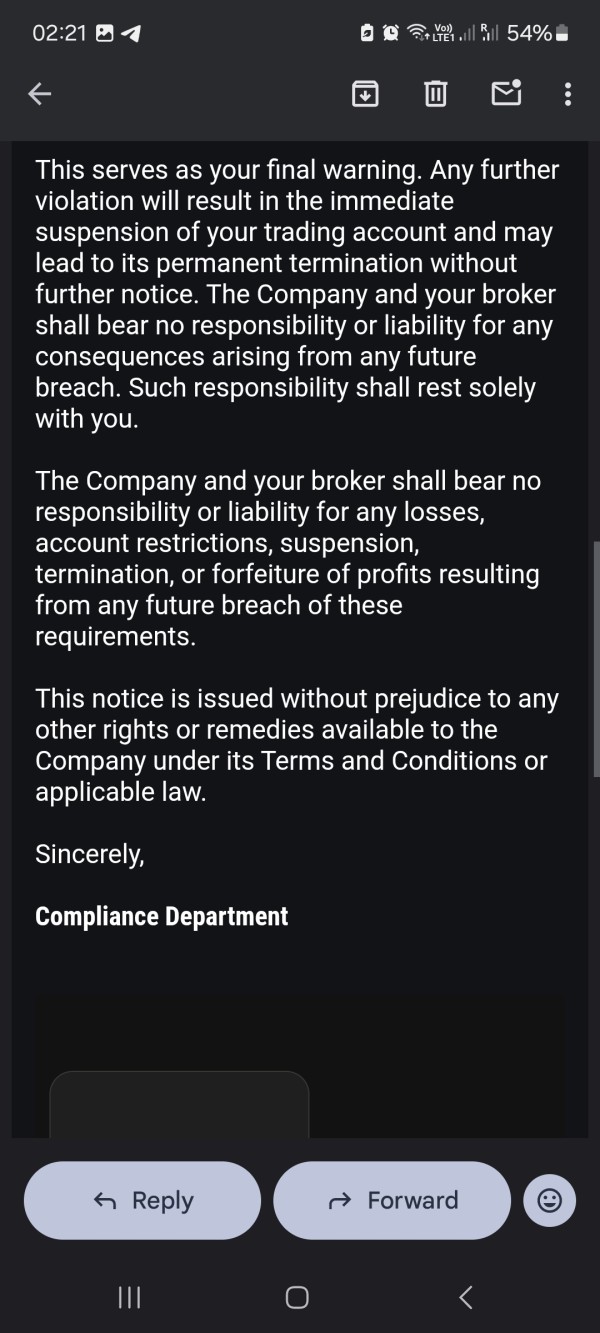
Task: Tap the Compliance Department signature text
Action: pos(161,916)
